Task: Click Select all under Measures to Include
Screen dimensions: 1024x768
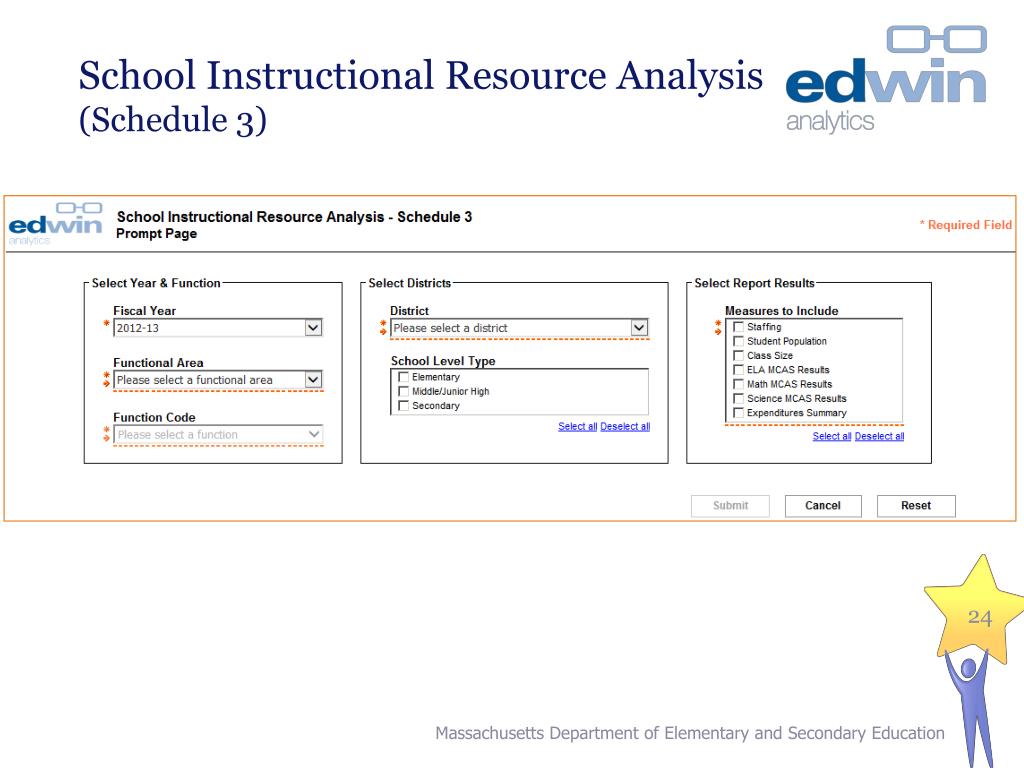Action: pyautogui.click(x=832, y=436)
